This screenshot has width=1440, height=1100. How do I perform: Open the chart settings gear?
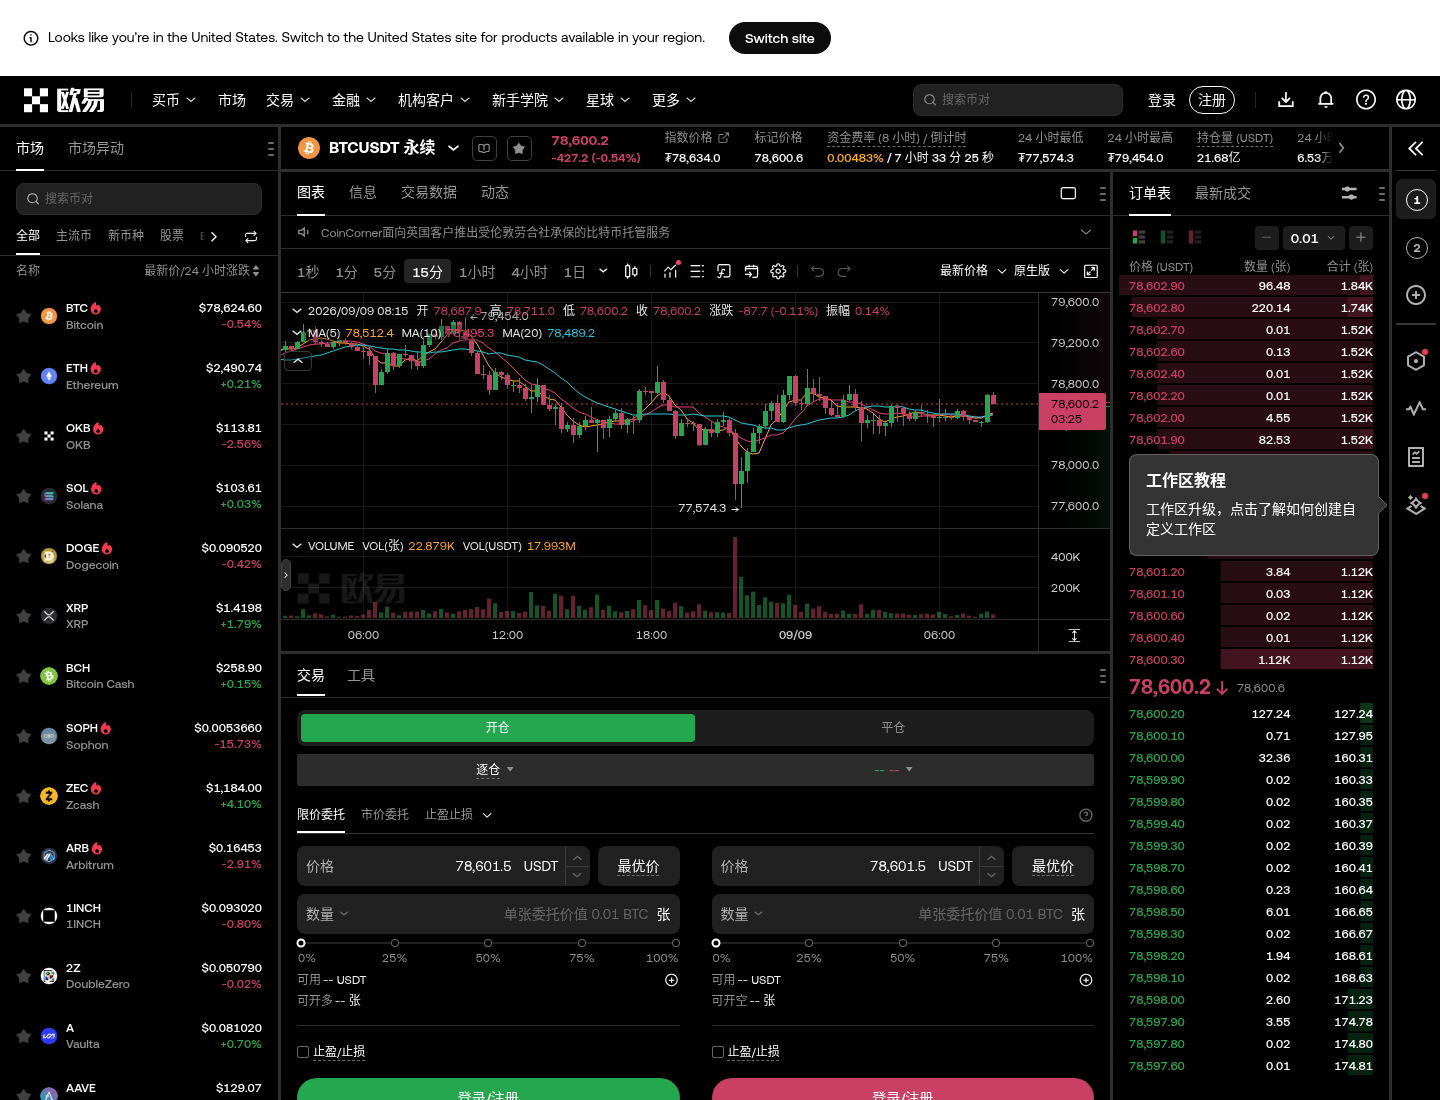tap(778, 271)
